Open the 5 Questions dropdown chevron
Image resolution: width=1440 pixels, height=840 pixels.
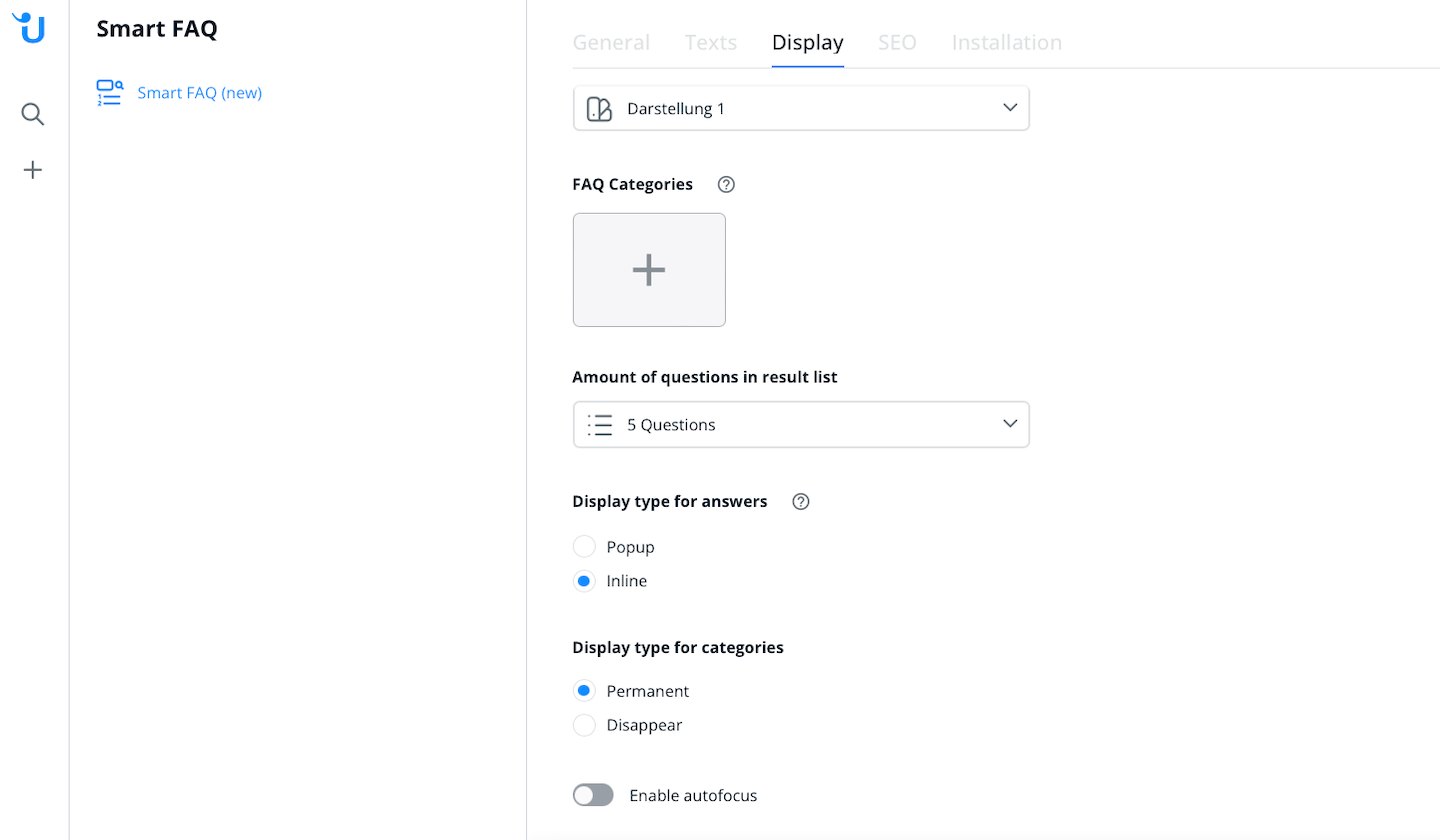point(1009,424)
